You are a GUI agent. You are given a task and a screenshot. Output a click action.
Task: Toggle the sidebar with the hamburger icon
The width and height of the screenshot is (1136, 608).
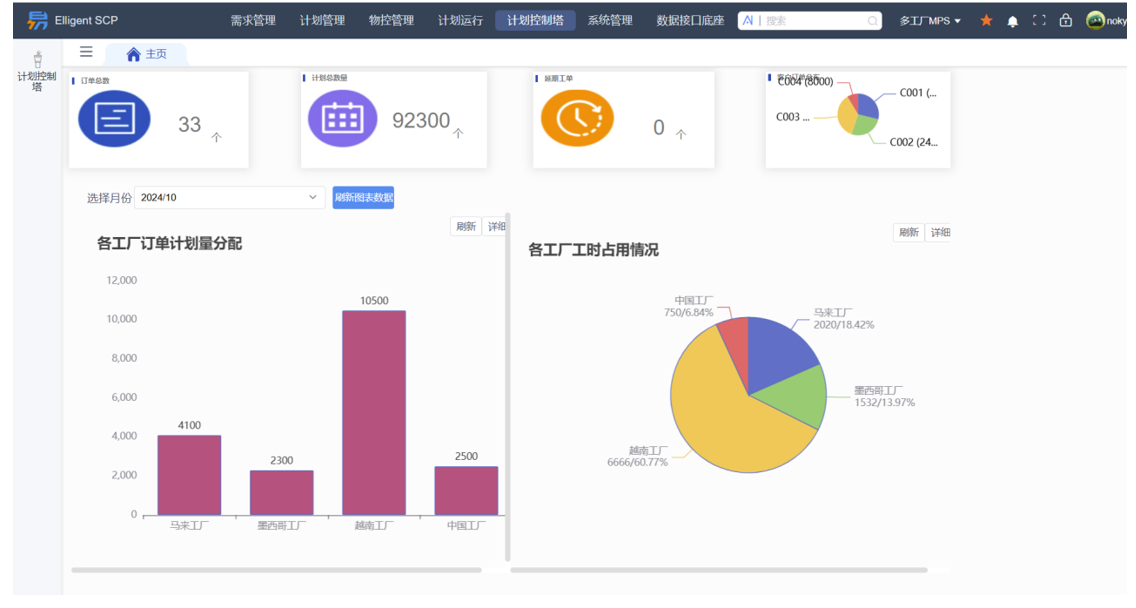(85, 53)
